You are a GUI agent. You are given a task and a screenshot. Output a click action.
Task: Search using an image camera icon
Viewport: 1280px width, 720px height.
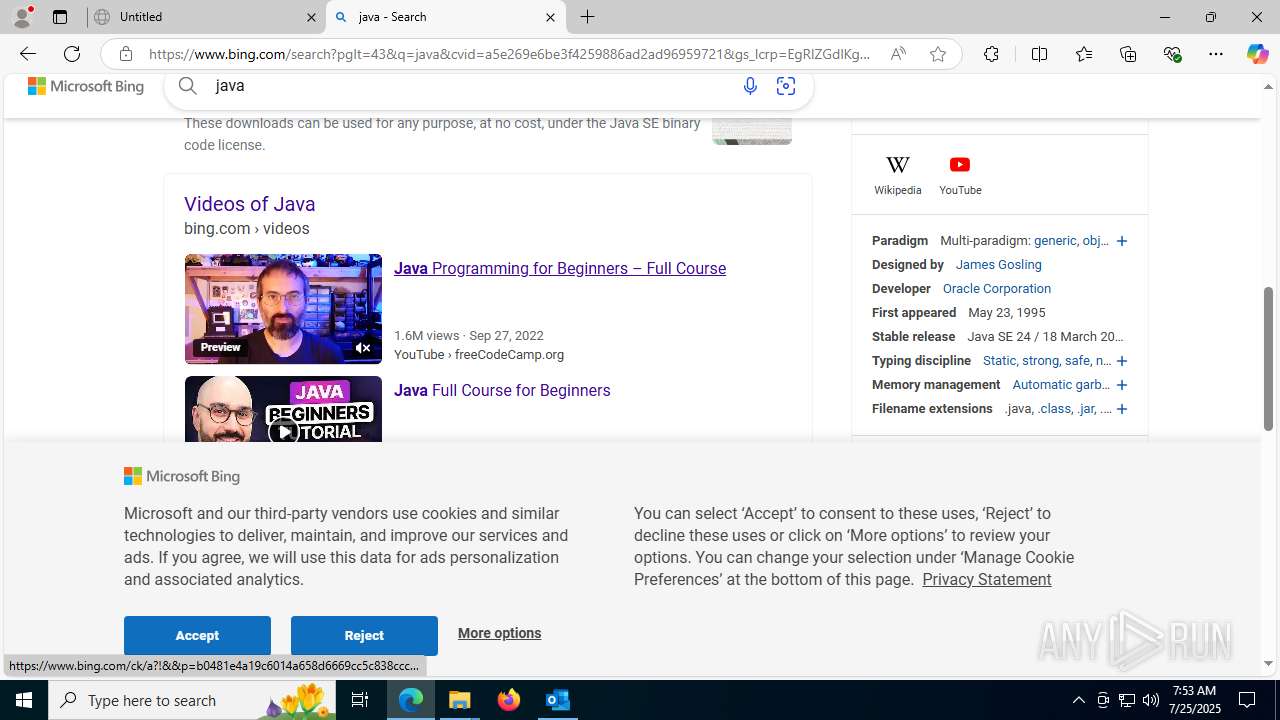786,86
